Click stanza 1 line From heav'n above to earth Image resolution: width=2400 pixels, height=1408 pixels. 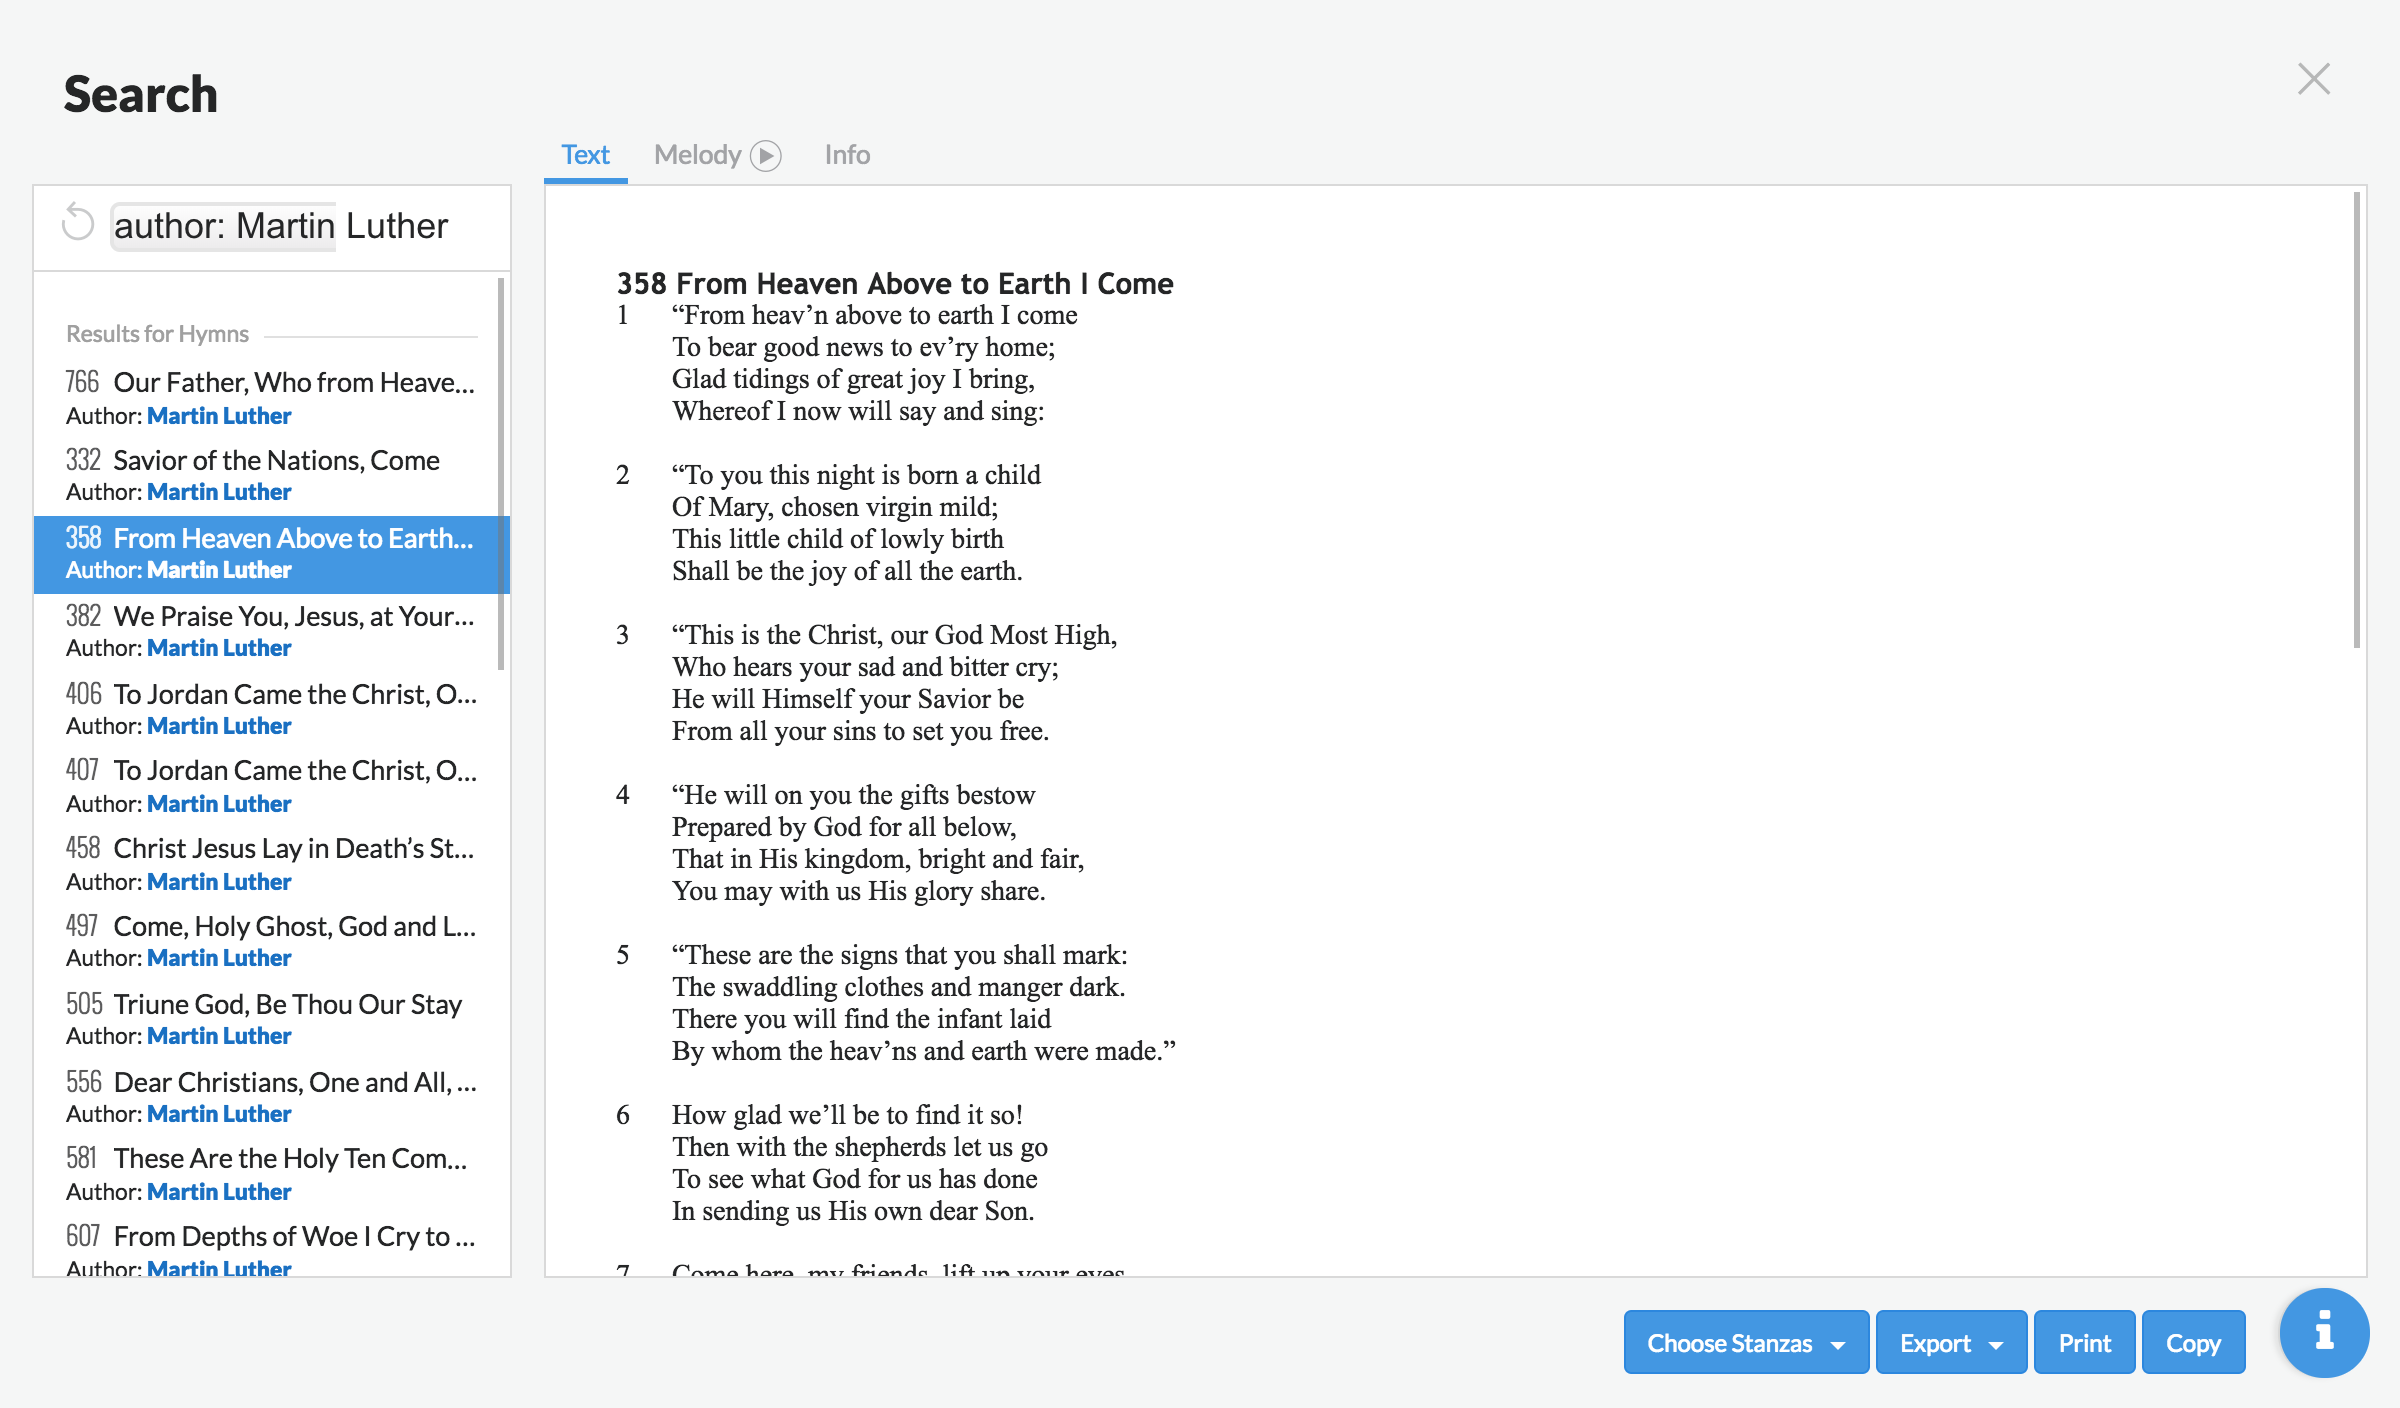[x=875, y=316]
